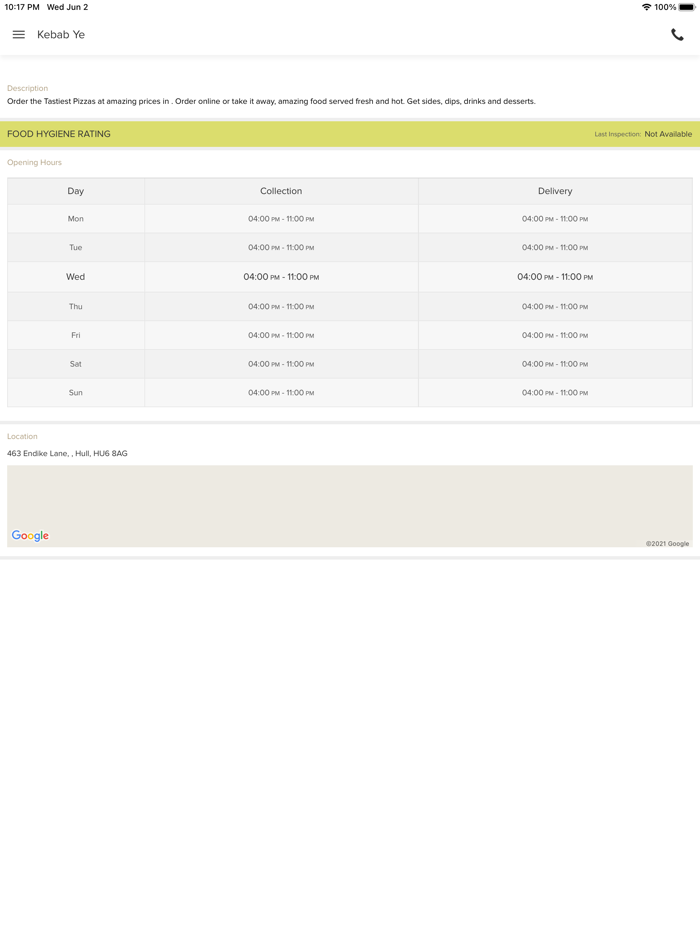Click the Last Inspection label
Screen dimensions: 700x934
(x=617, y=135)
